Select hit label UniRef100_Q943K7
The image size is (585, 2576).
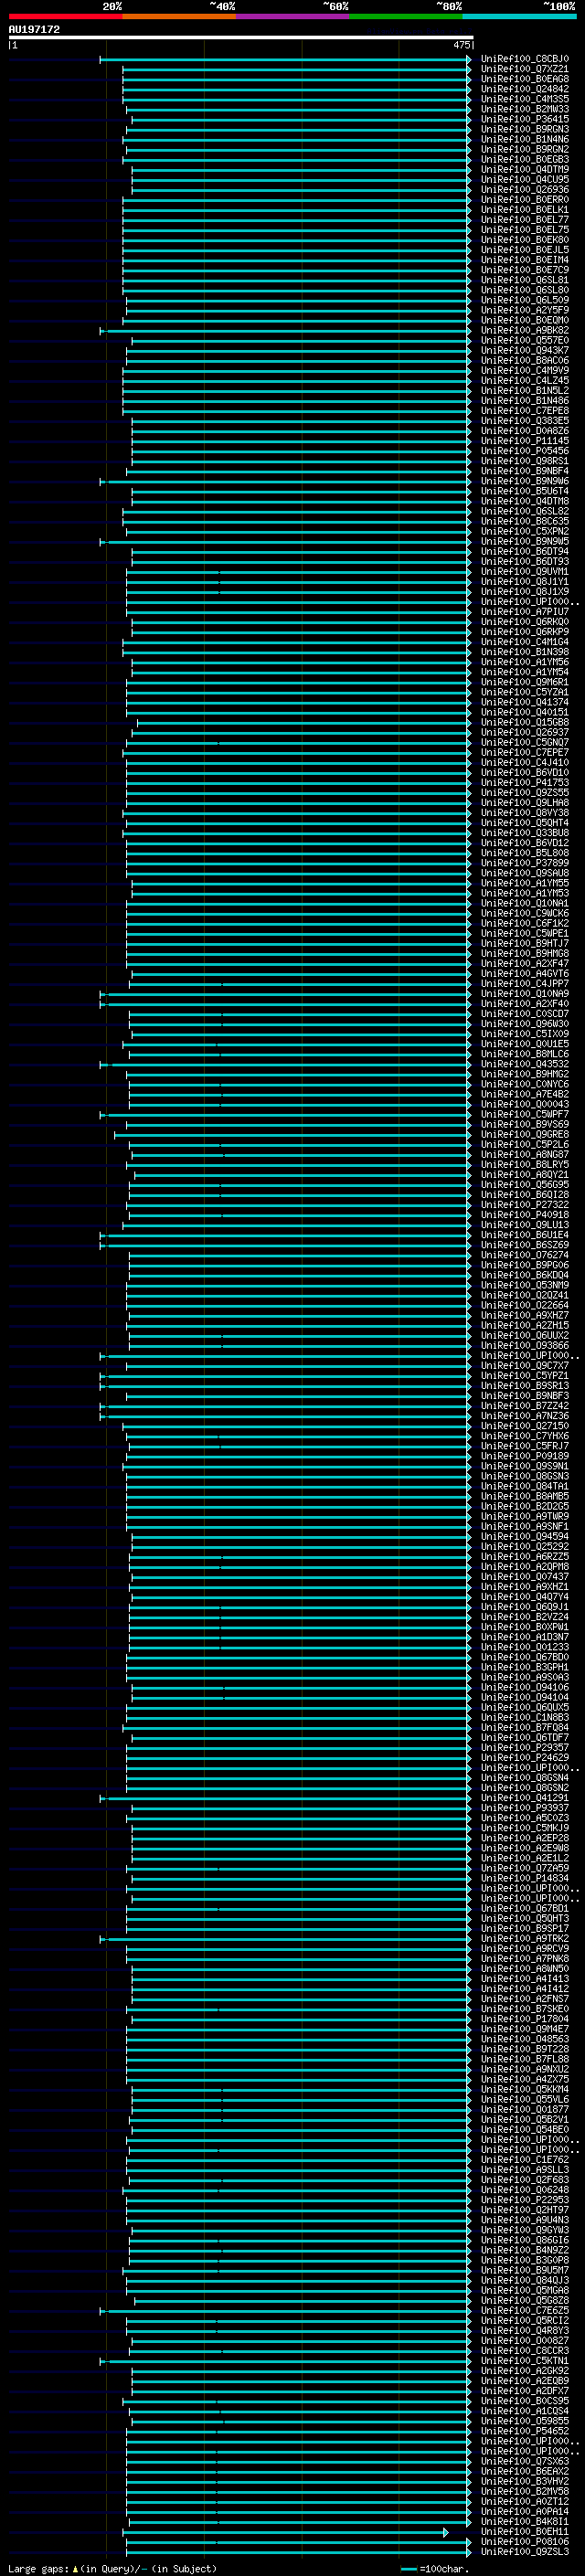click(x=524, y=350)
